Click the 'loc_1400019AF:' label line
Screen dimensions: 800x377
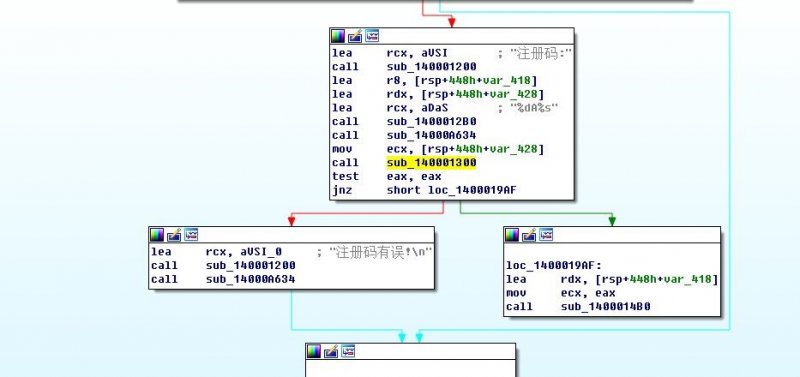point(554,265)
